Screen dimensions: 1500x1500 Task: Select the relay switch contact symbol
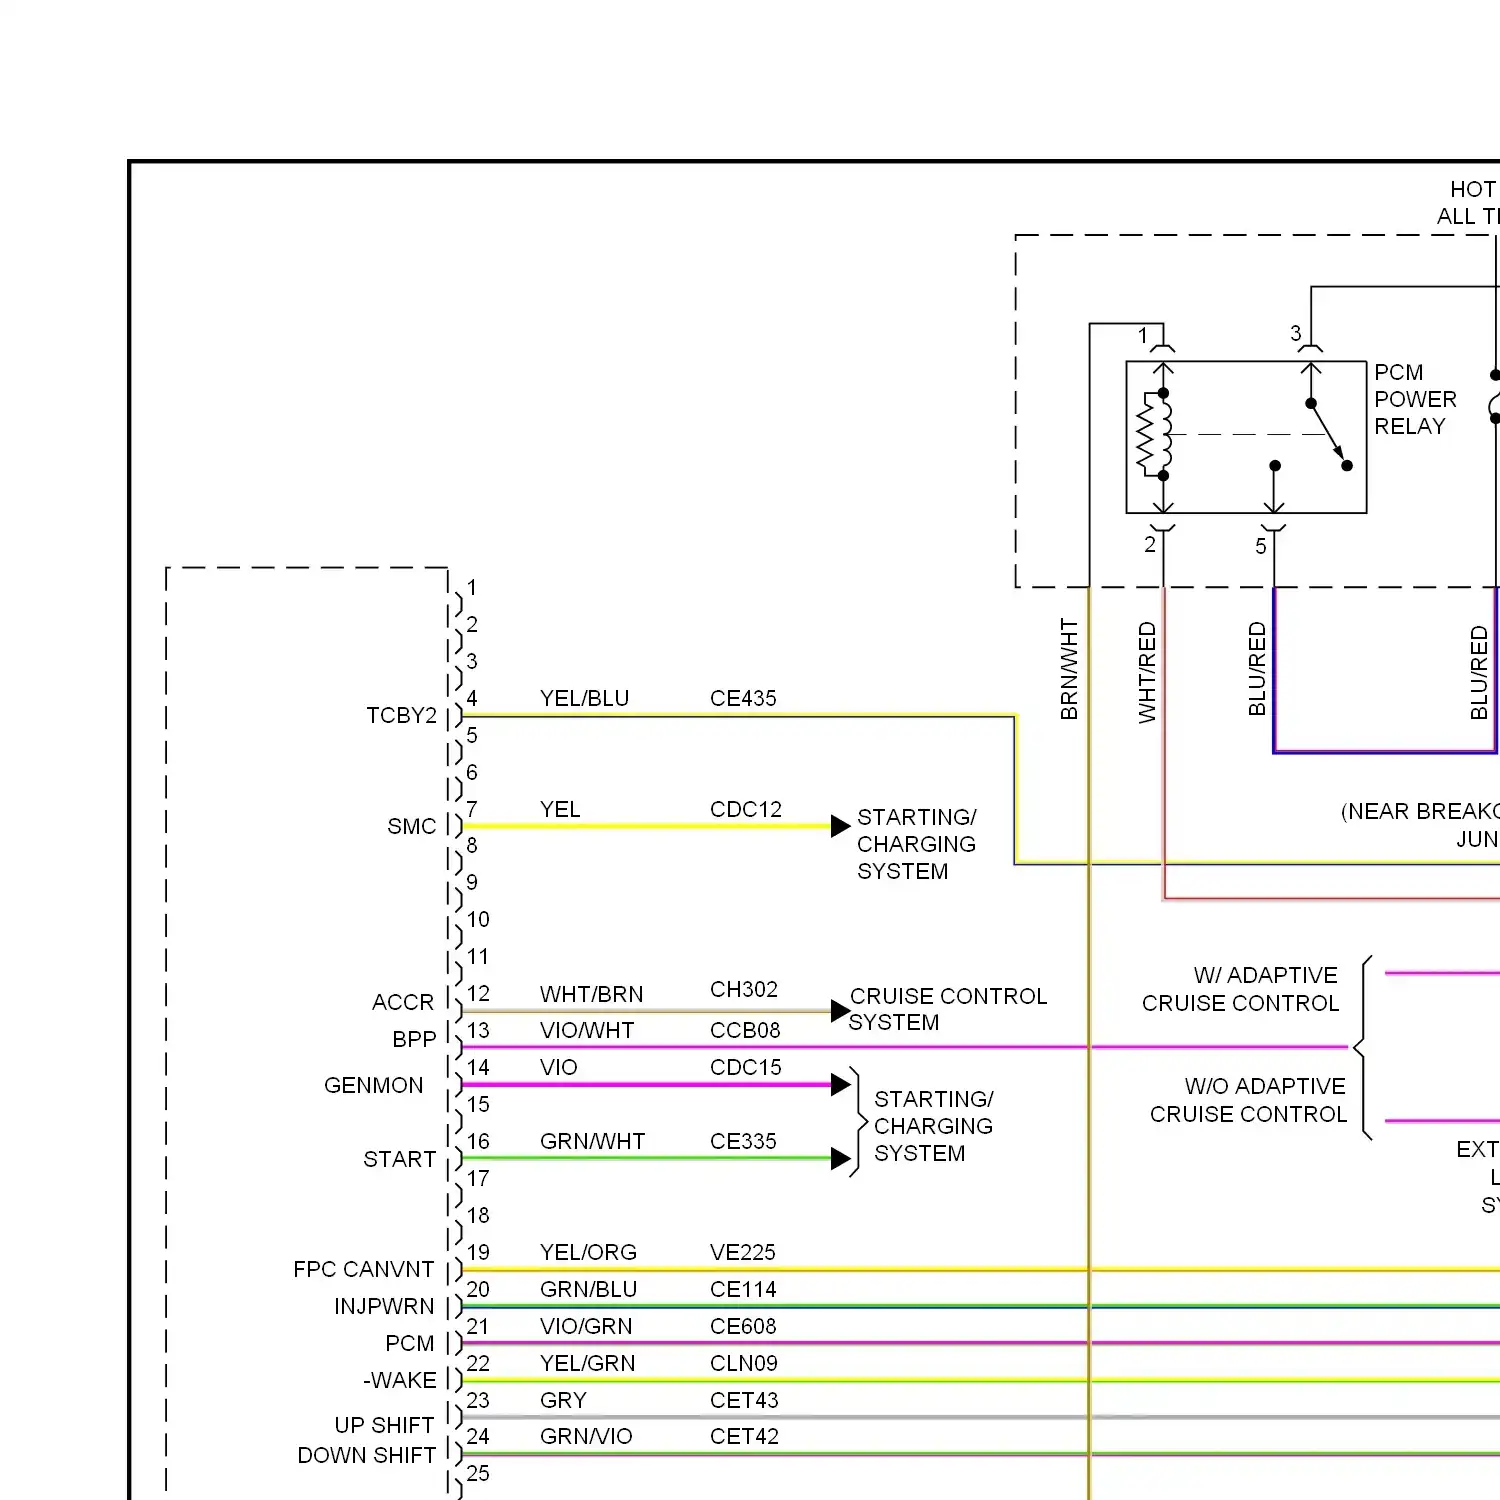(x=1329, y=435)
